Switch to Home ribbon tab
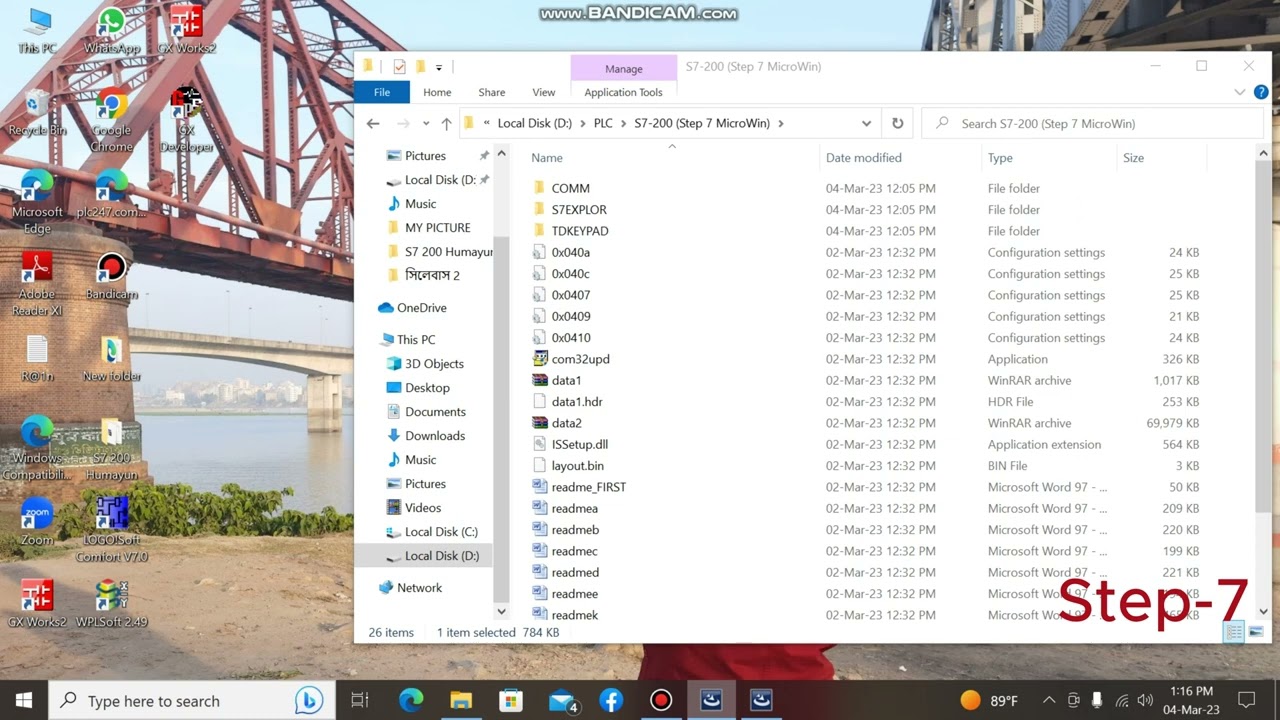 pos(437,92)
